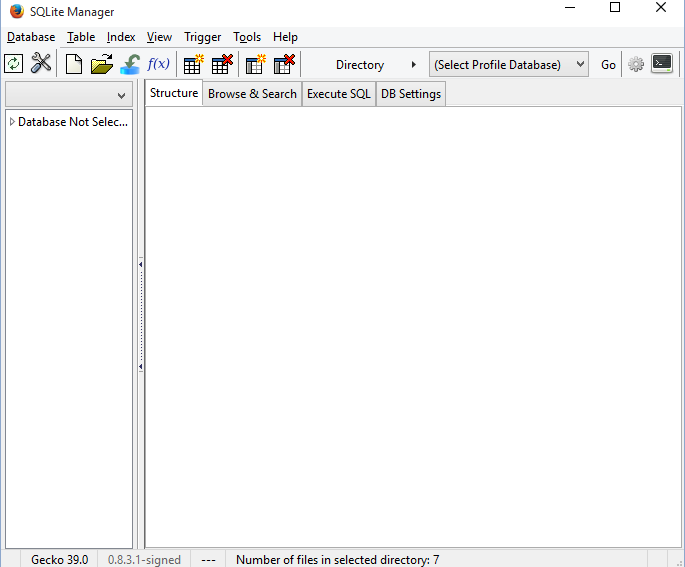
Task: Open the View menu
Action: (159, 37)
